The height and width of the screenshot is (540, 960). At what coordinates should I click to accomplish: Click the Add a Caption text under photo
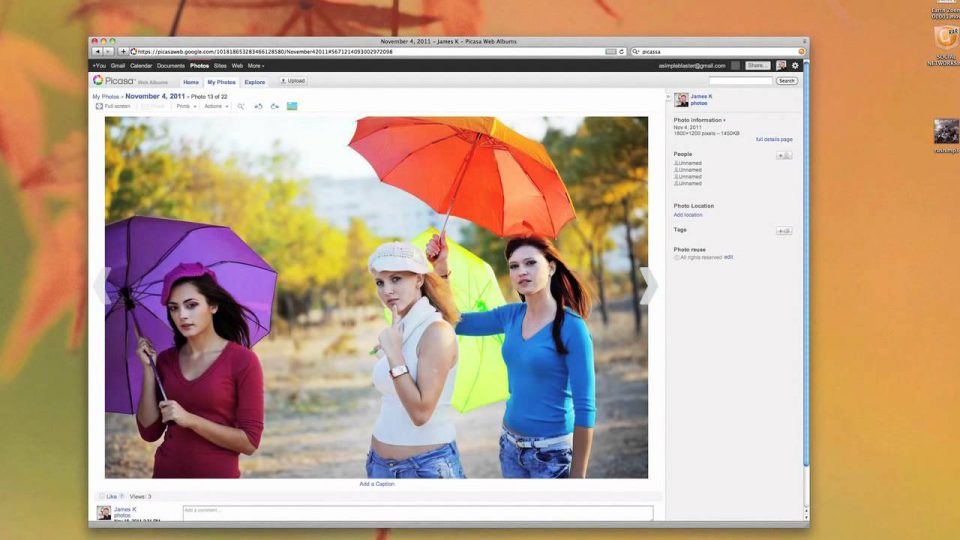(x=377, y=484)
